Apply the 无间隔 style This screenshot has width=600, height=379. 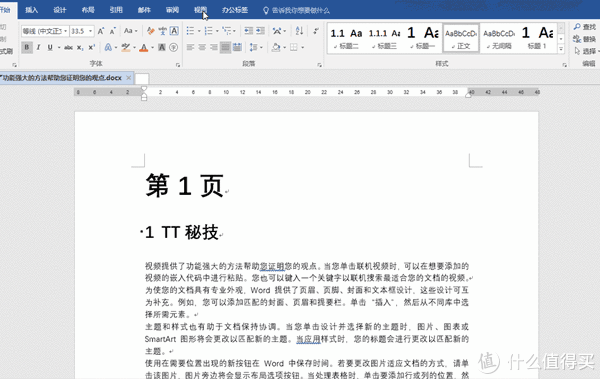pyautogui.click(x=499, y=38)
